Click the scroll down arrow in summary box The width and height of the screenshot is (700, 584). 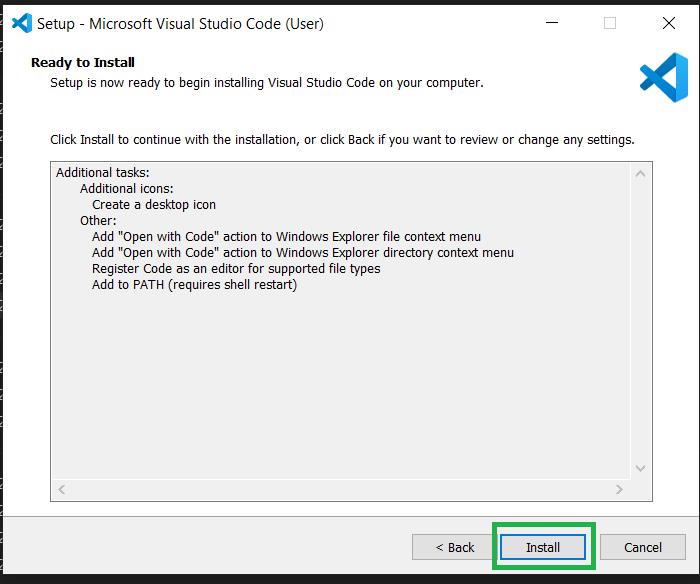pyautogui.click(x=640, y=468)
